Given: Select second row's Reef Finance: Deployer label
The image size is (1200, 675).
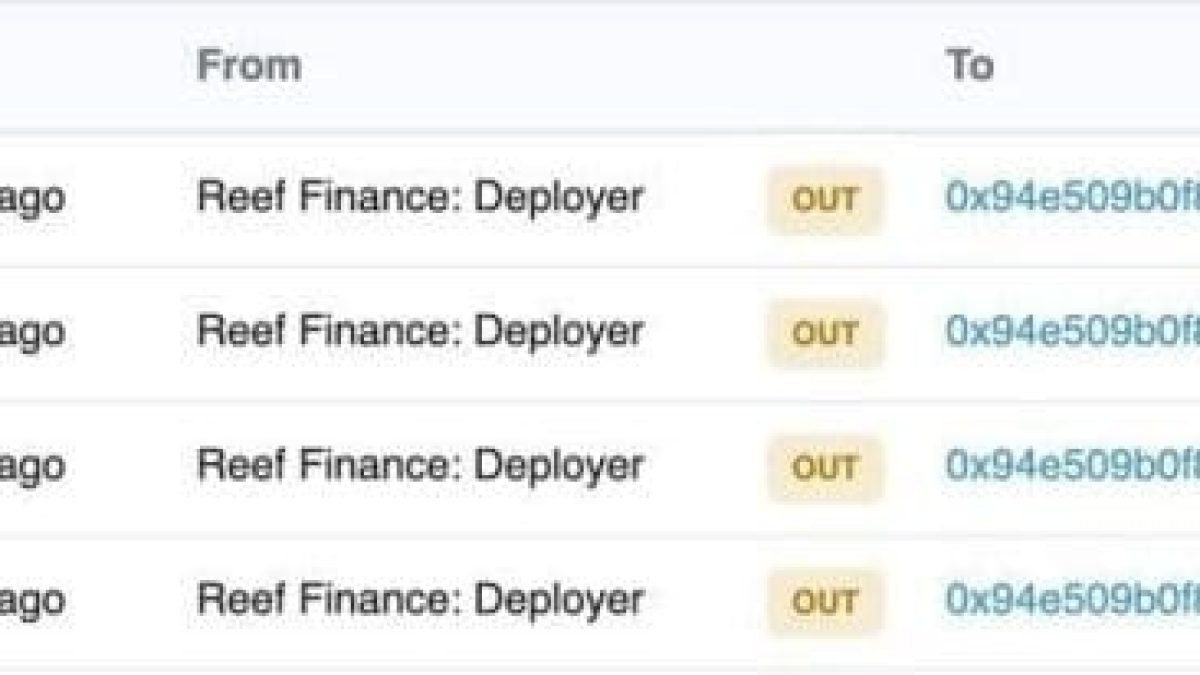Looking at the screenshot, I should point(420,331).
